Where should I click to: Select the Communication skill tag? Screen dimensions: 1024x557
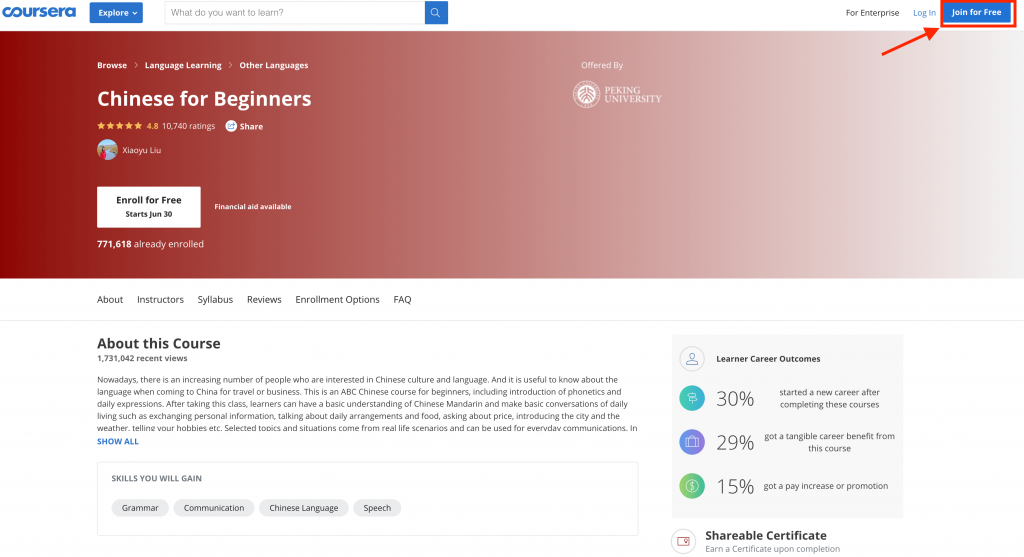pyautogui.click(x=214, y=508)
